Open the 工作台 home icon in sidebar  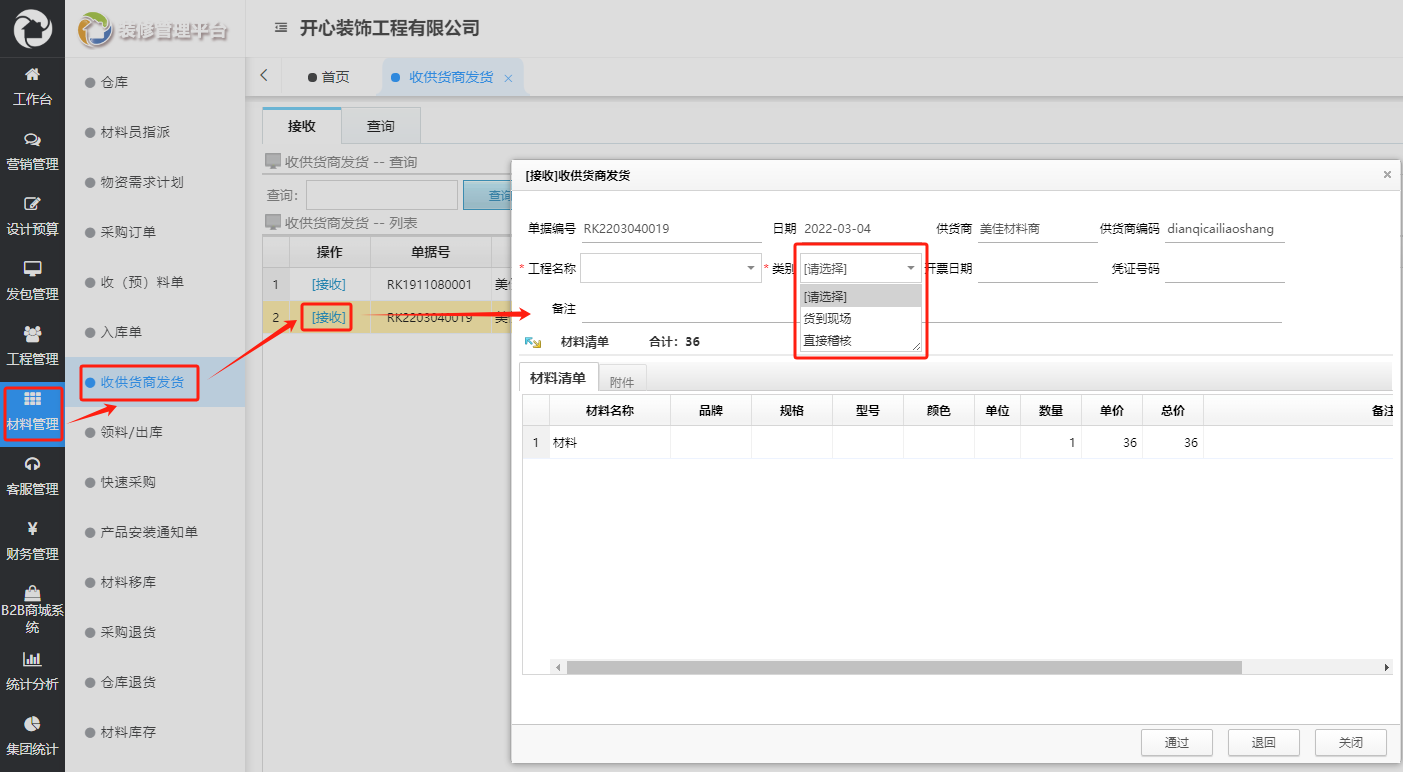[32, 75]
